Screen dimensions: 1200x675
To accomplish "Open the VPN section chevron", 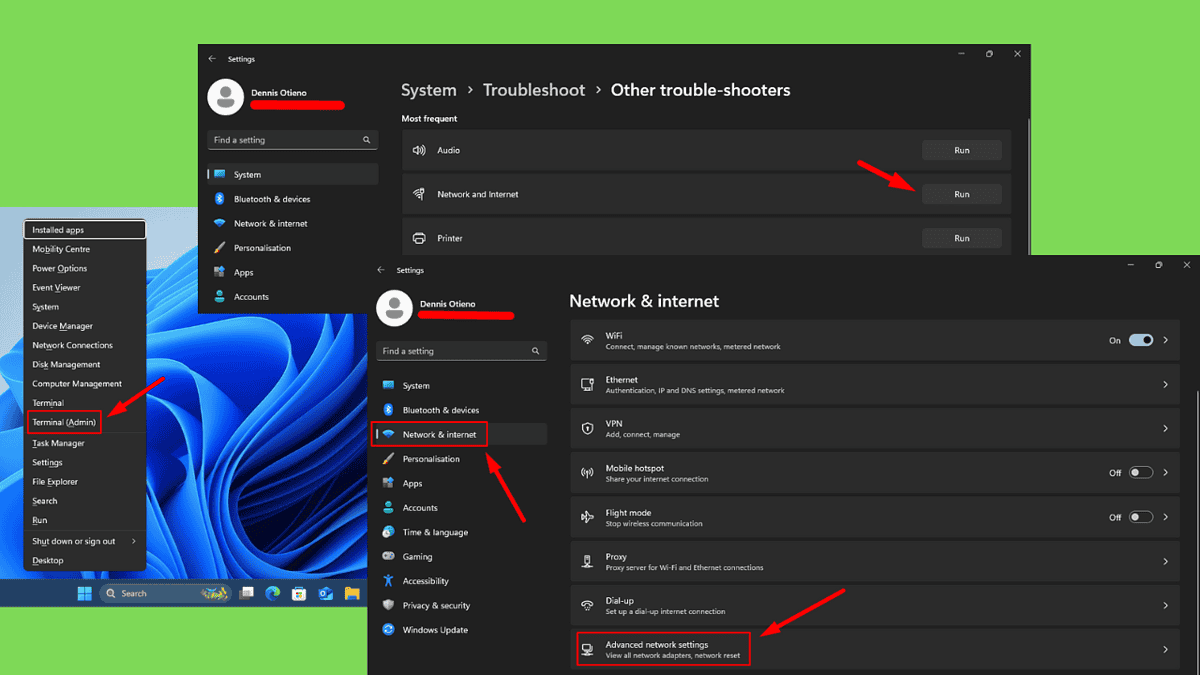I will point(1165,428).
